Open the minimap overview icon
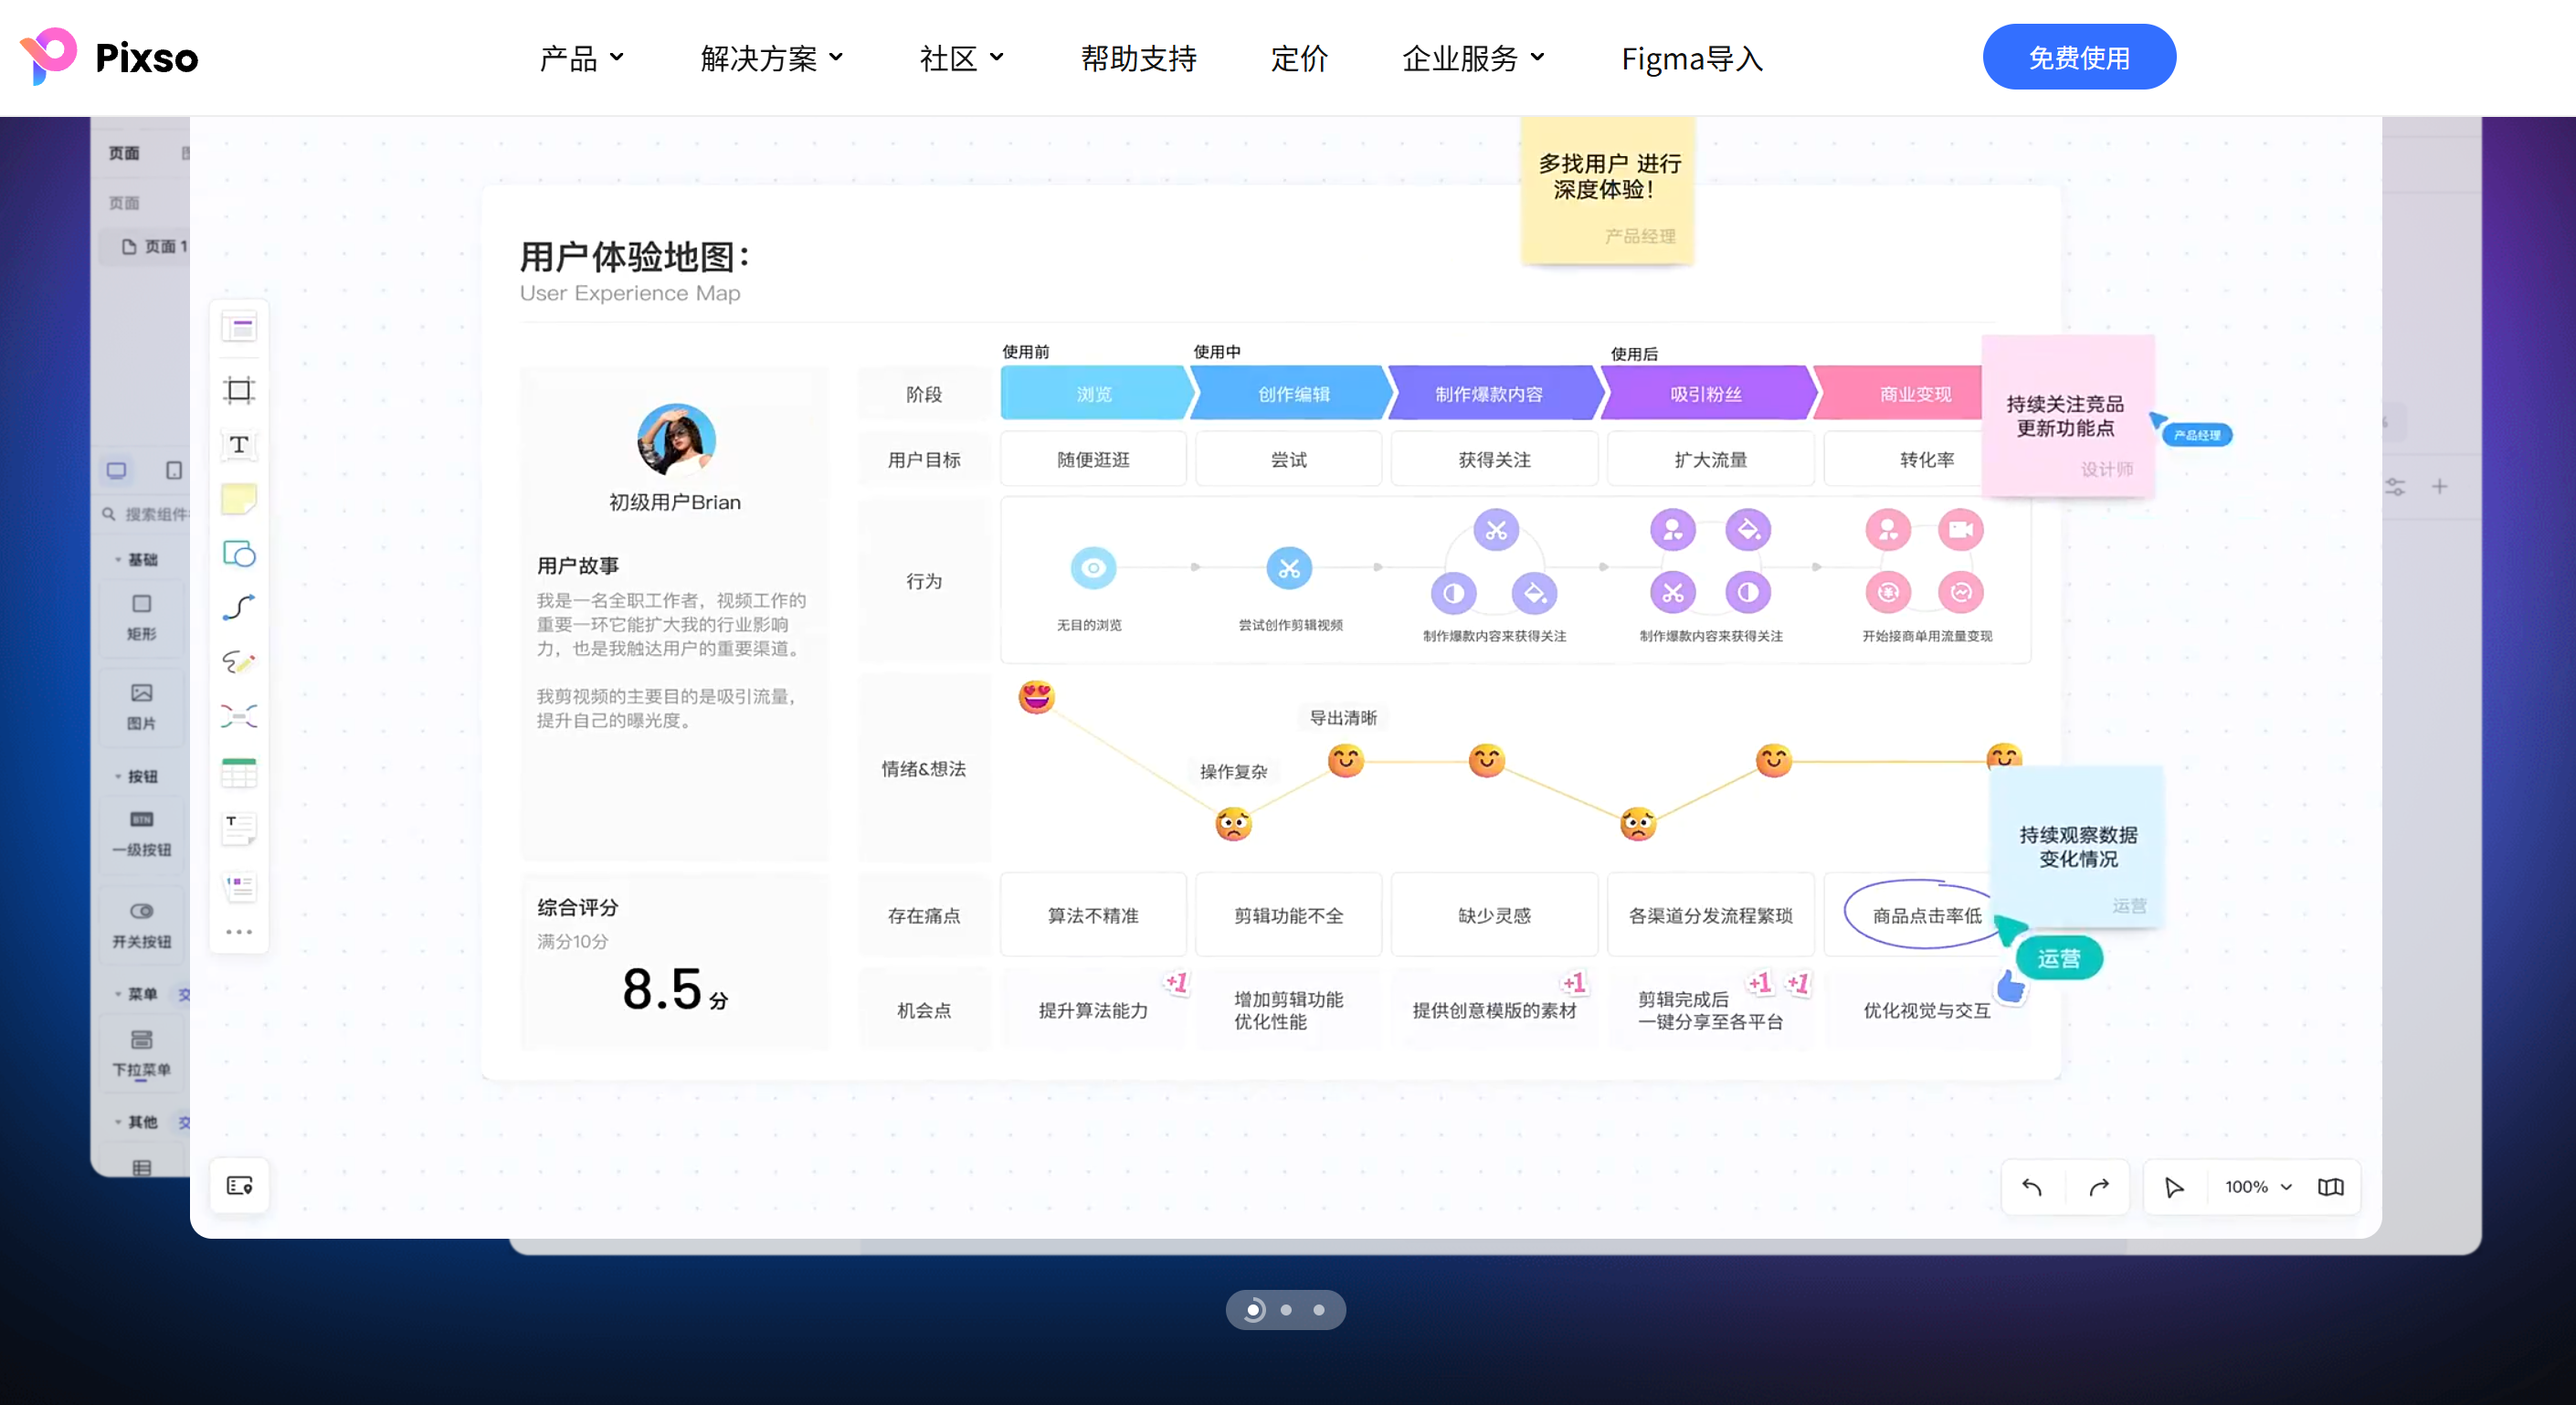The image size is (2576, 1405). coord(2331,1187)
